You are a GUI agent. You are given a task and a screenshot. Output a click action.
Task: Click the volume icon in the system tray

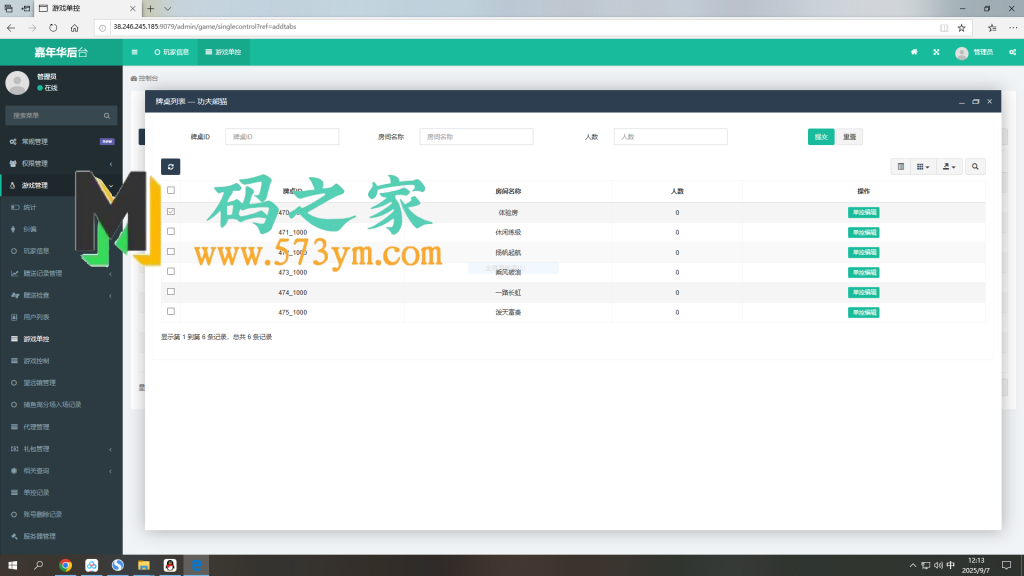[938, 565]
